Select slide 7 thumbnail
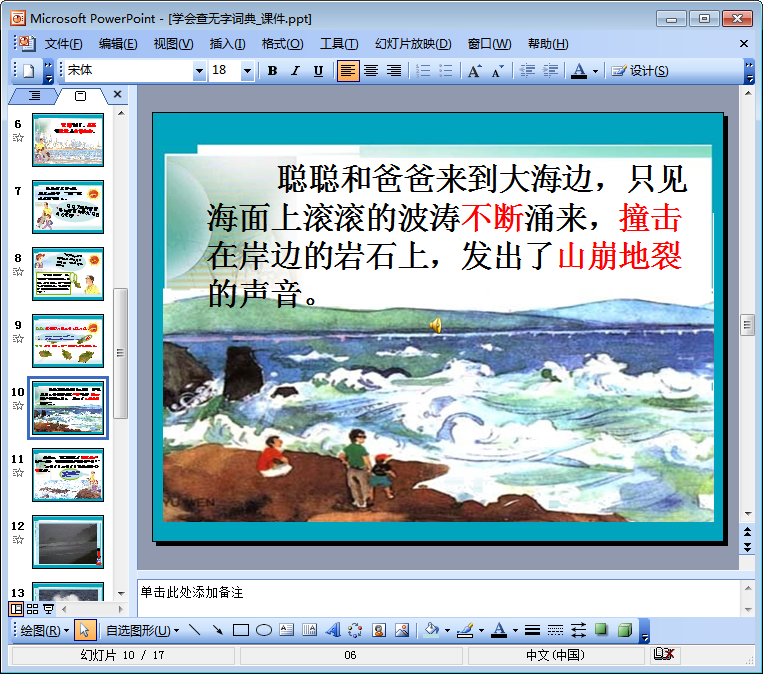 (x=68, y=207)
